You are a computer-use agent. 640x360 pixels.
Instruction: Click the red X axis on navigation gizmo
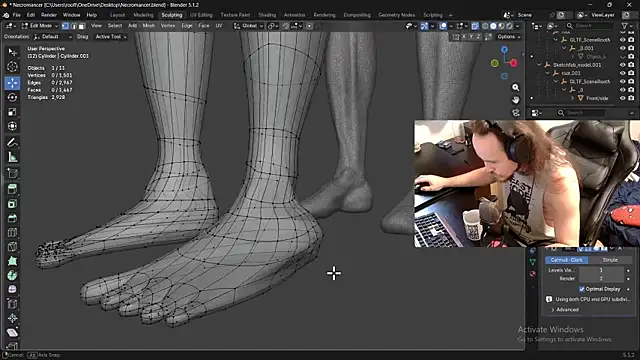(x=513, y=63)
